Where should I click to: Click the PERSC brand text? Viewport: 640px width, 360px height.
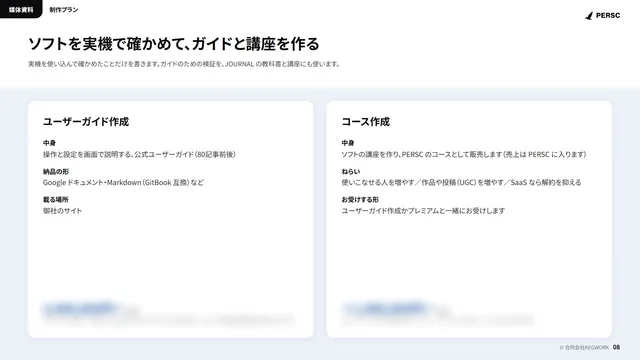[608, 16]
